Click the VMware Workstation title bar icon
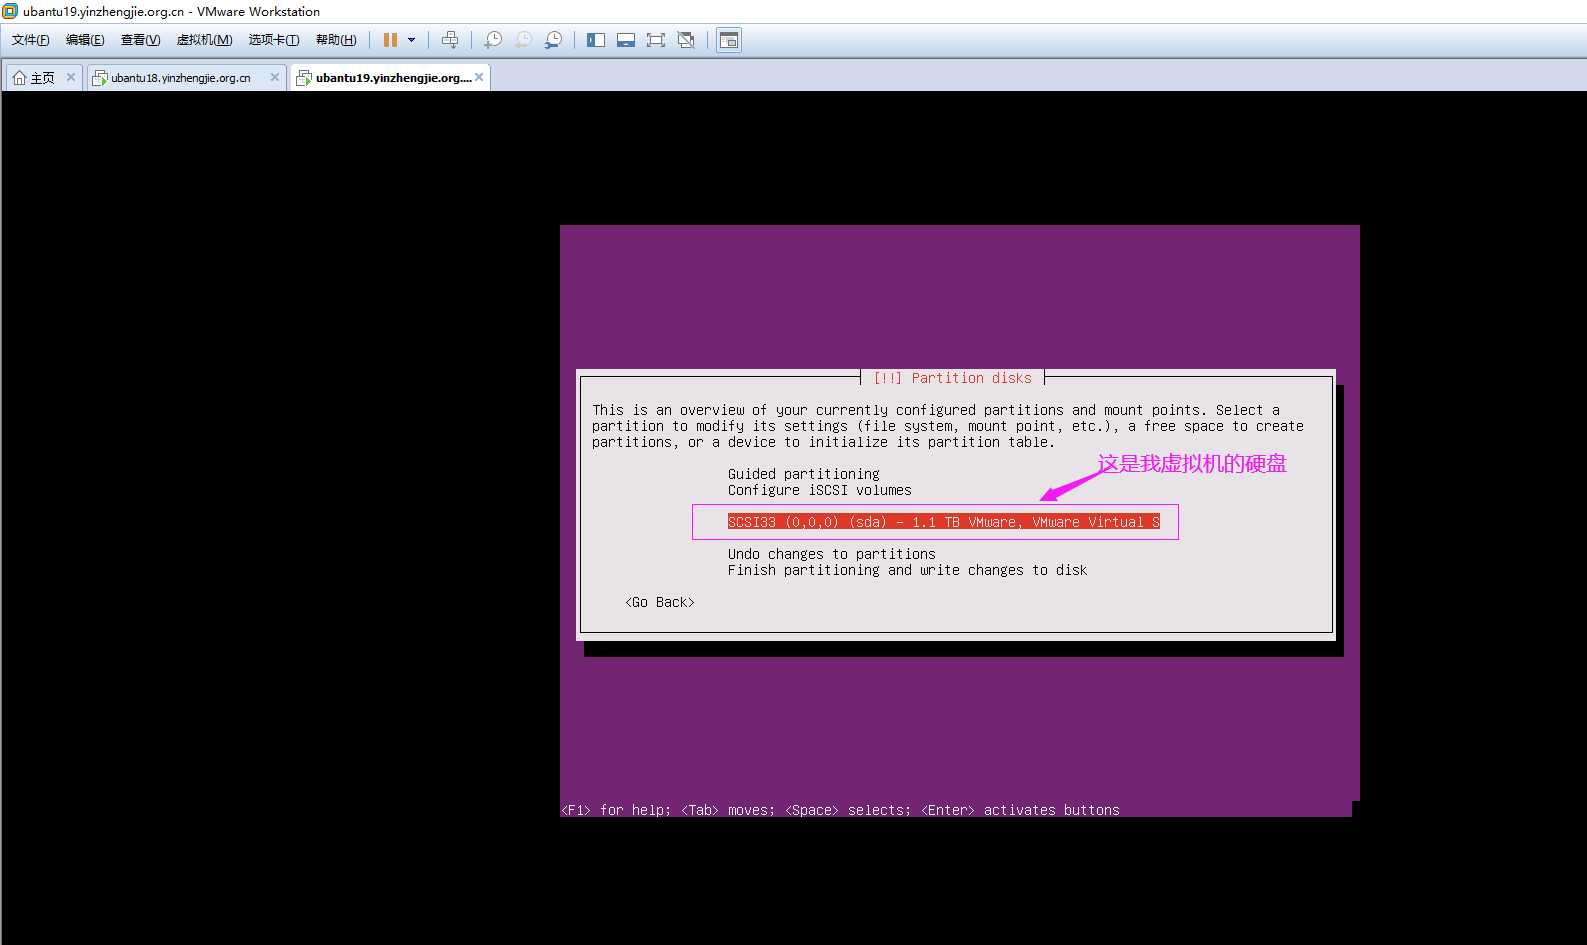Viewport: 1587px width, 945px height. pos(10,11)
